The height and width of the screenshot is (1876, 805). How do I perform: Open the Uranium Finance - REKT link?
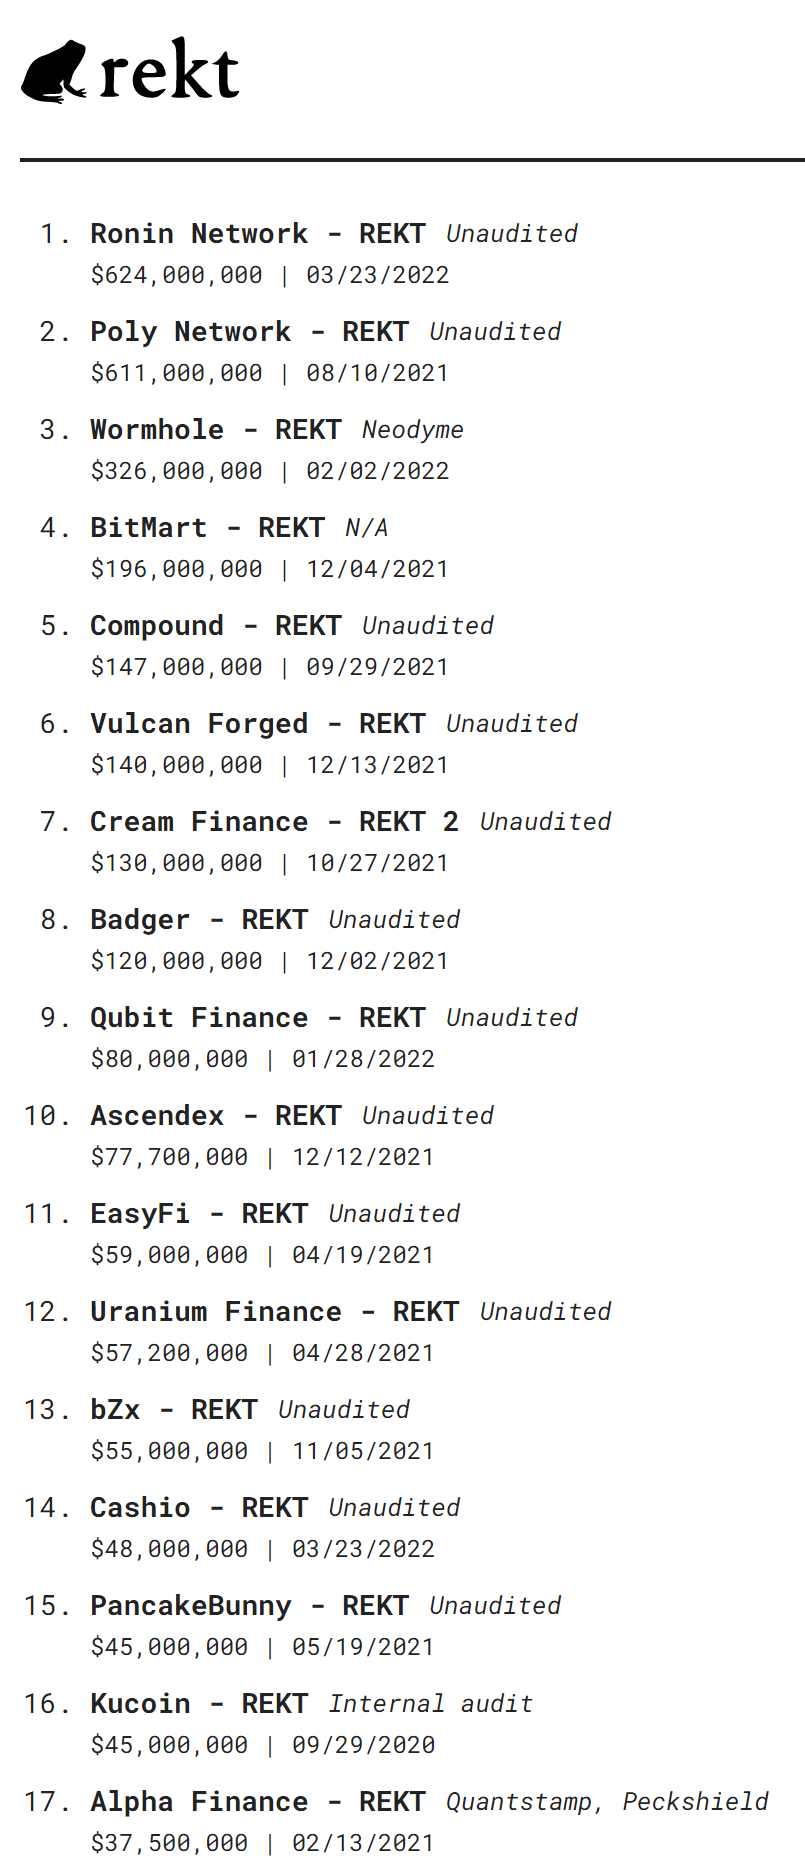click(275, 1311)
